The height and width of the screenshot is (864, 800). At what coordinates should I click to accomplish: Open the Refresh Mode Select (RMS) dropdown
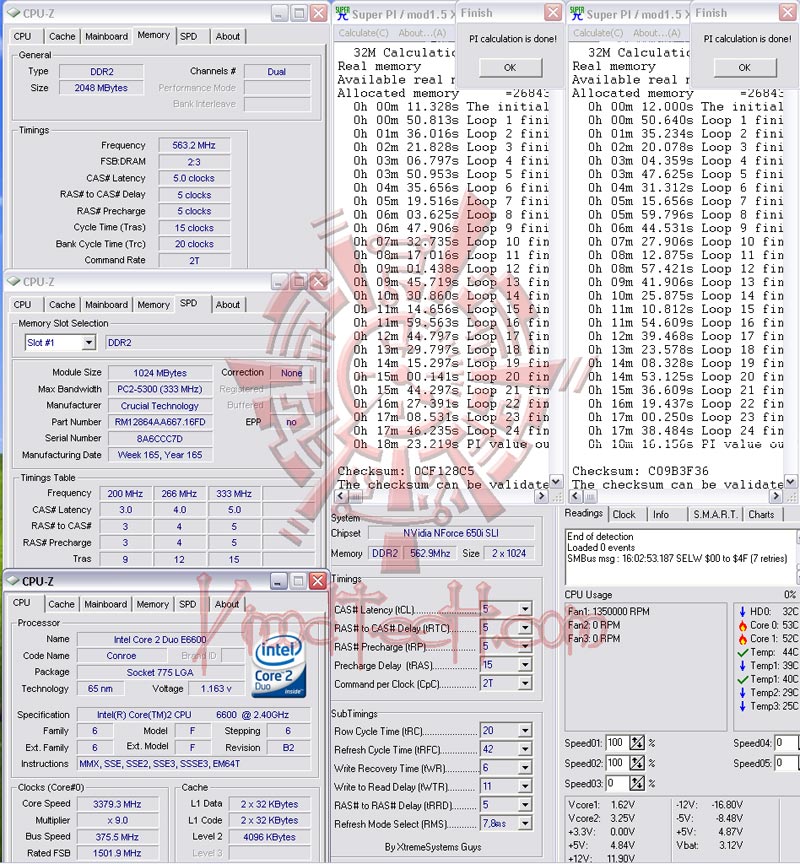tap(525, 824)
